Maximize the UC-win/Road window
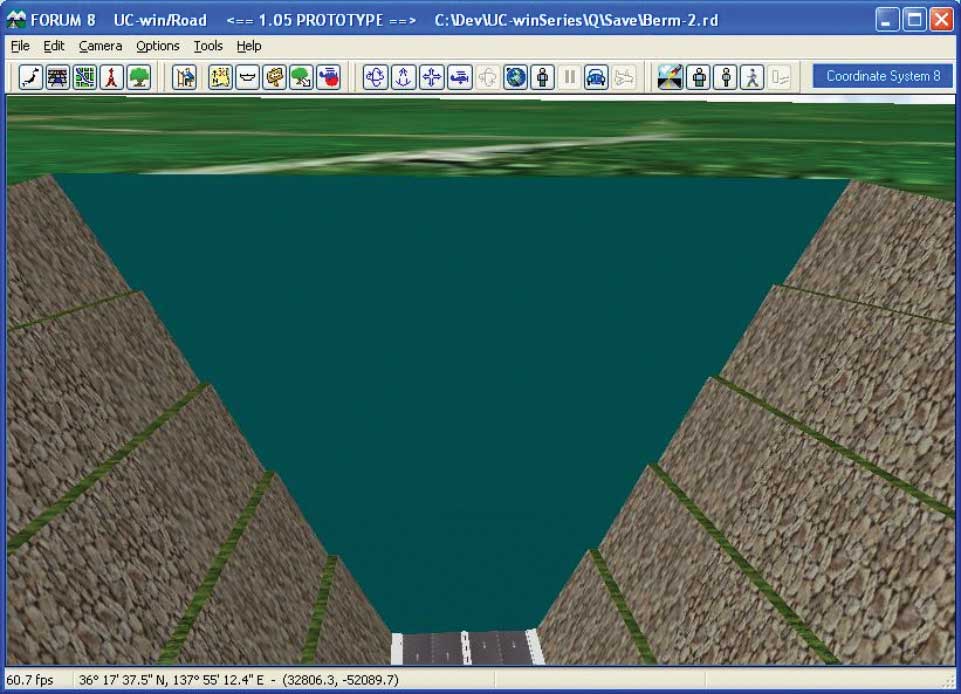 point(914,20)
